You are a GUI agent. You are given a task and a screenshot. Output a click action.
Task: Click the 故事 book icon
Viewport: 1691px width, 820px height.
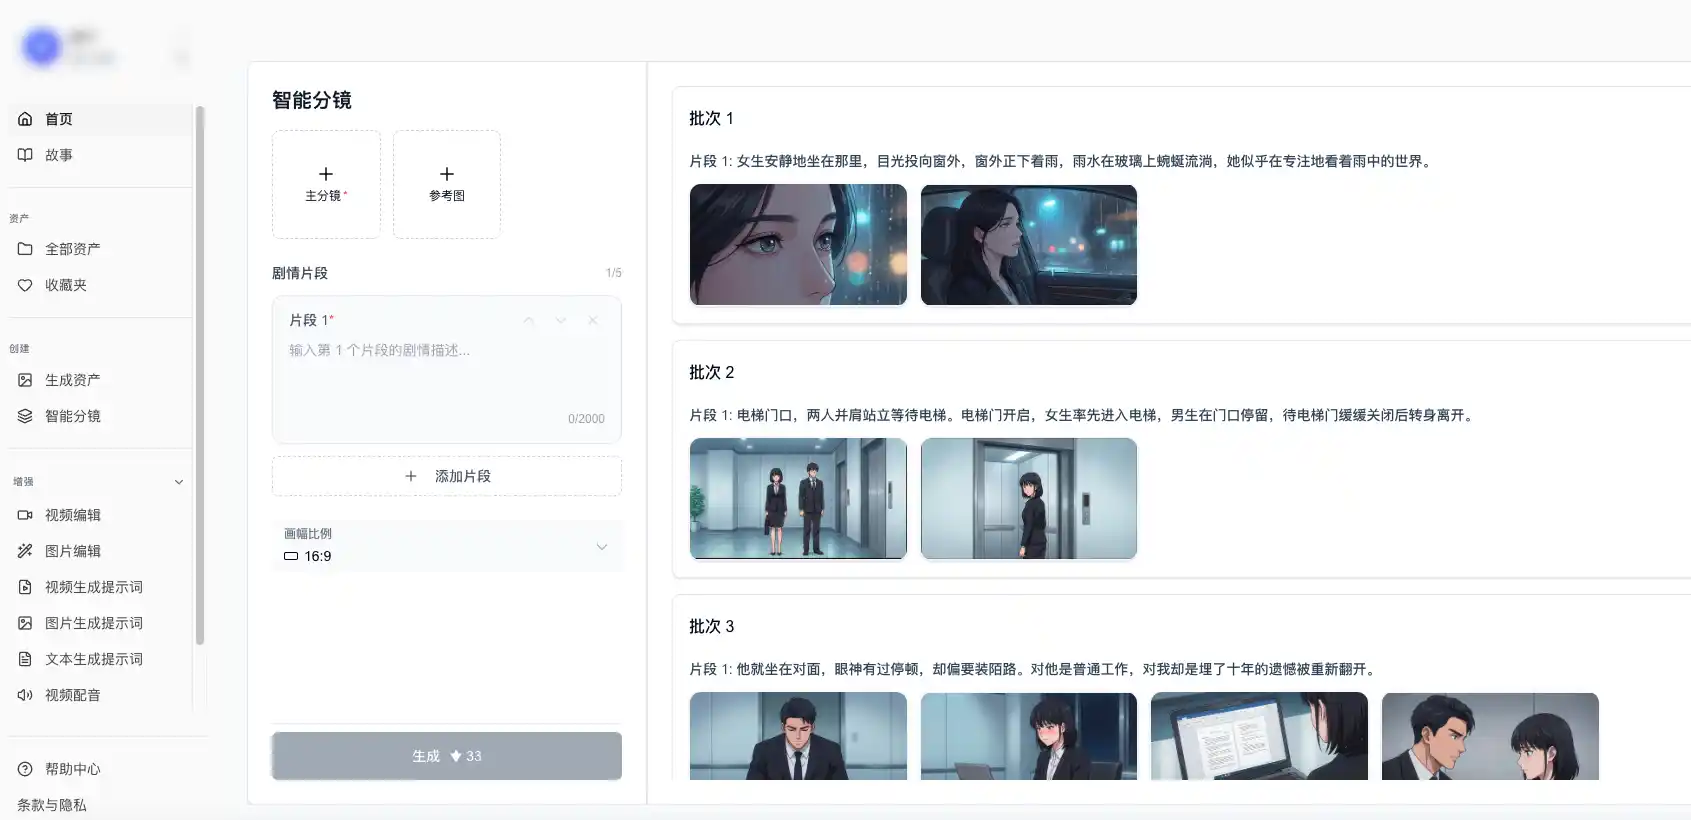(x=25, y=155)
